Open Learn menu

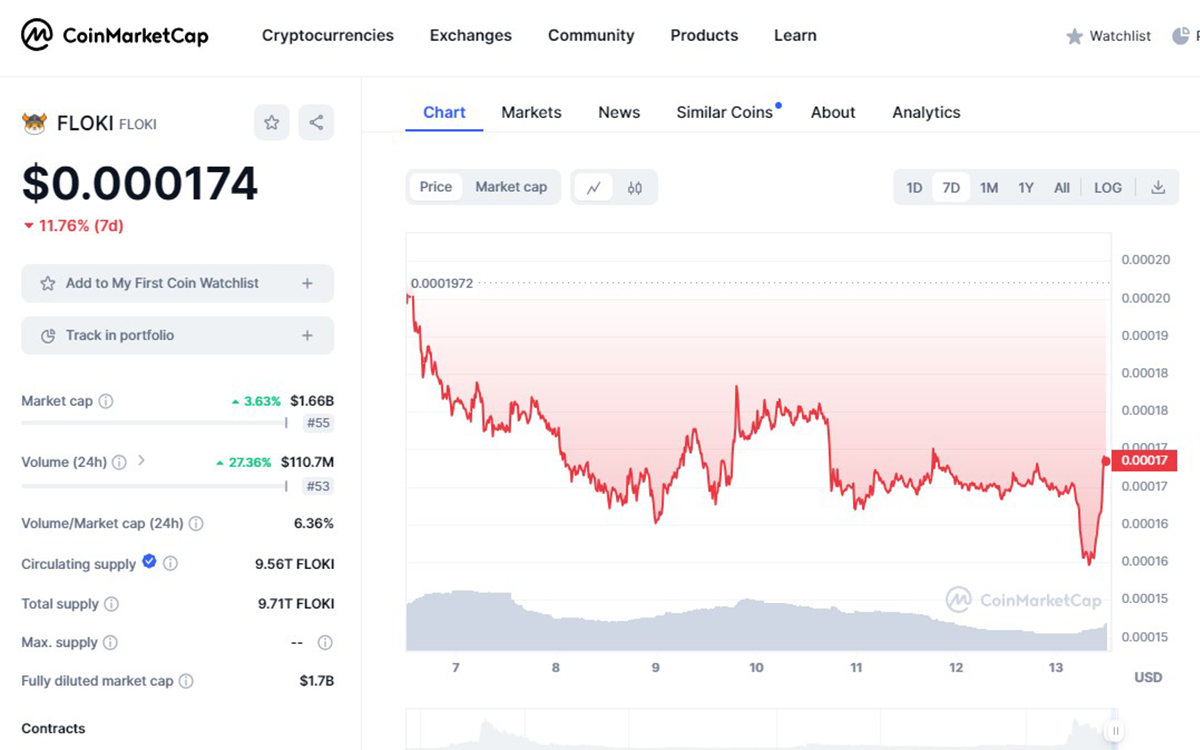795,36
